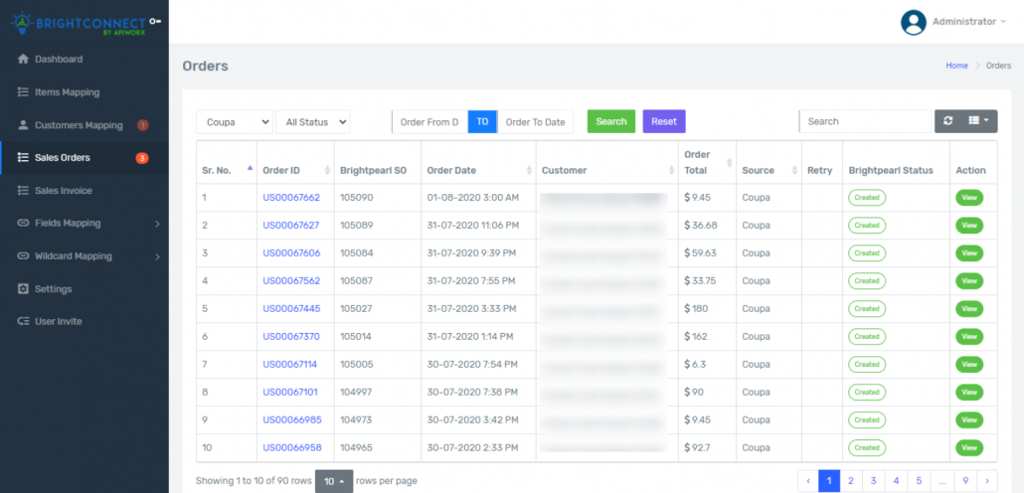Viewport: 1024px width, 493px height.
Task: Click order total $ 92.7
Action: [x=700, y=447]
